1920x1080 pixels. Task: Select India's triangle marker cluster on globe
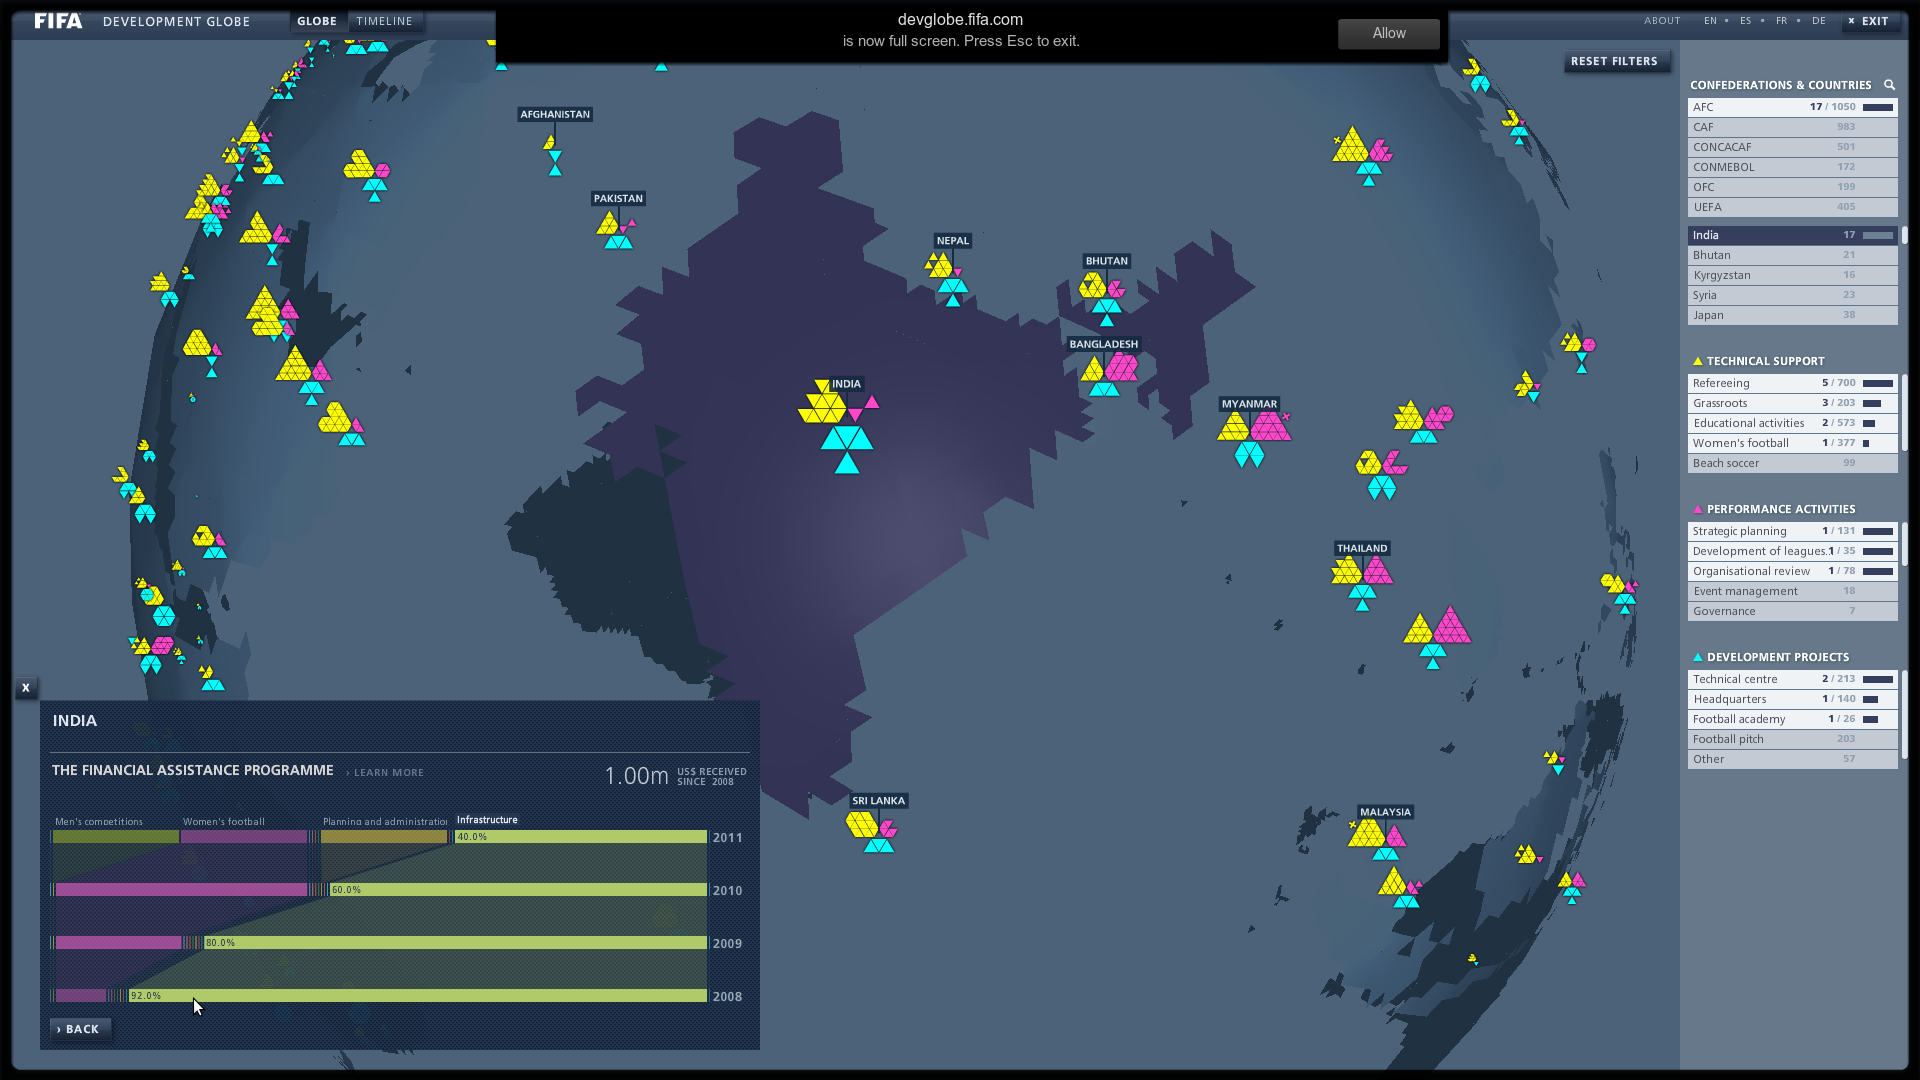point(840,427)
